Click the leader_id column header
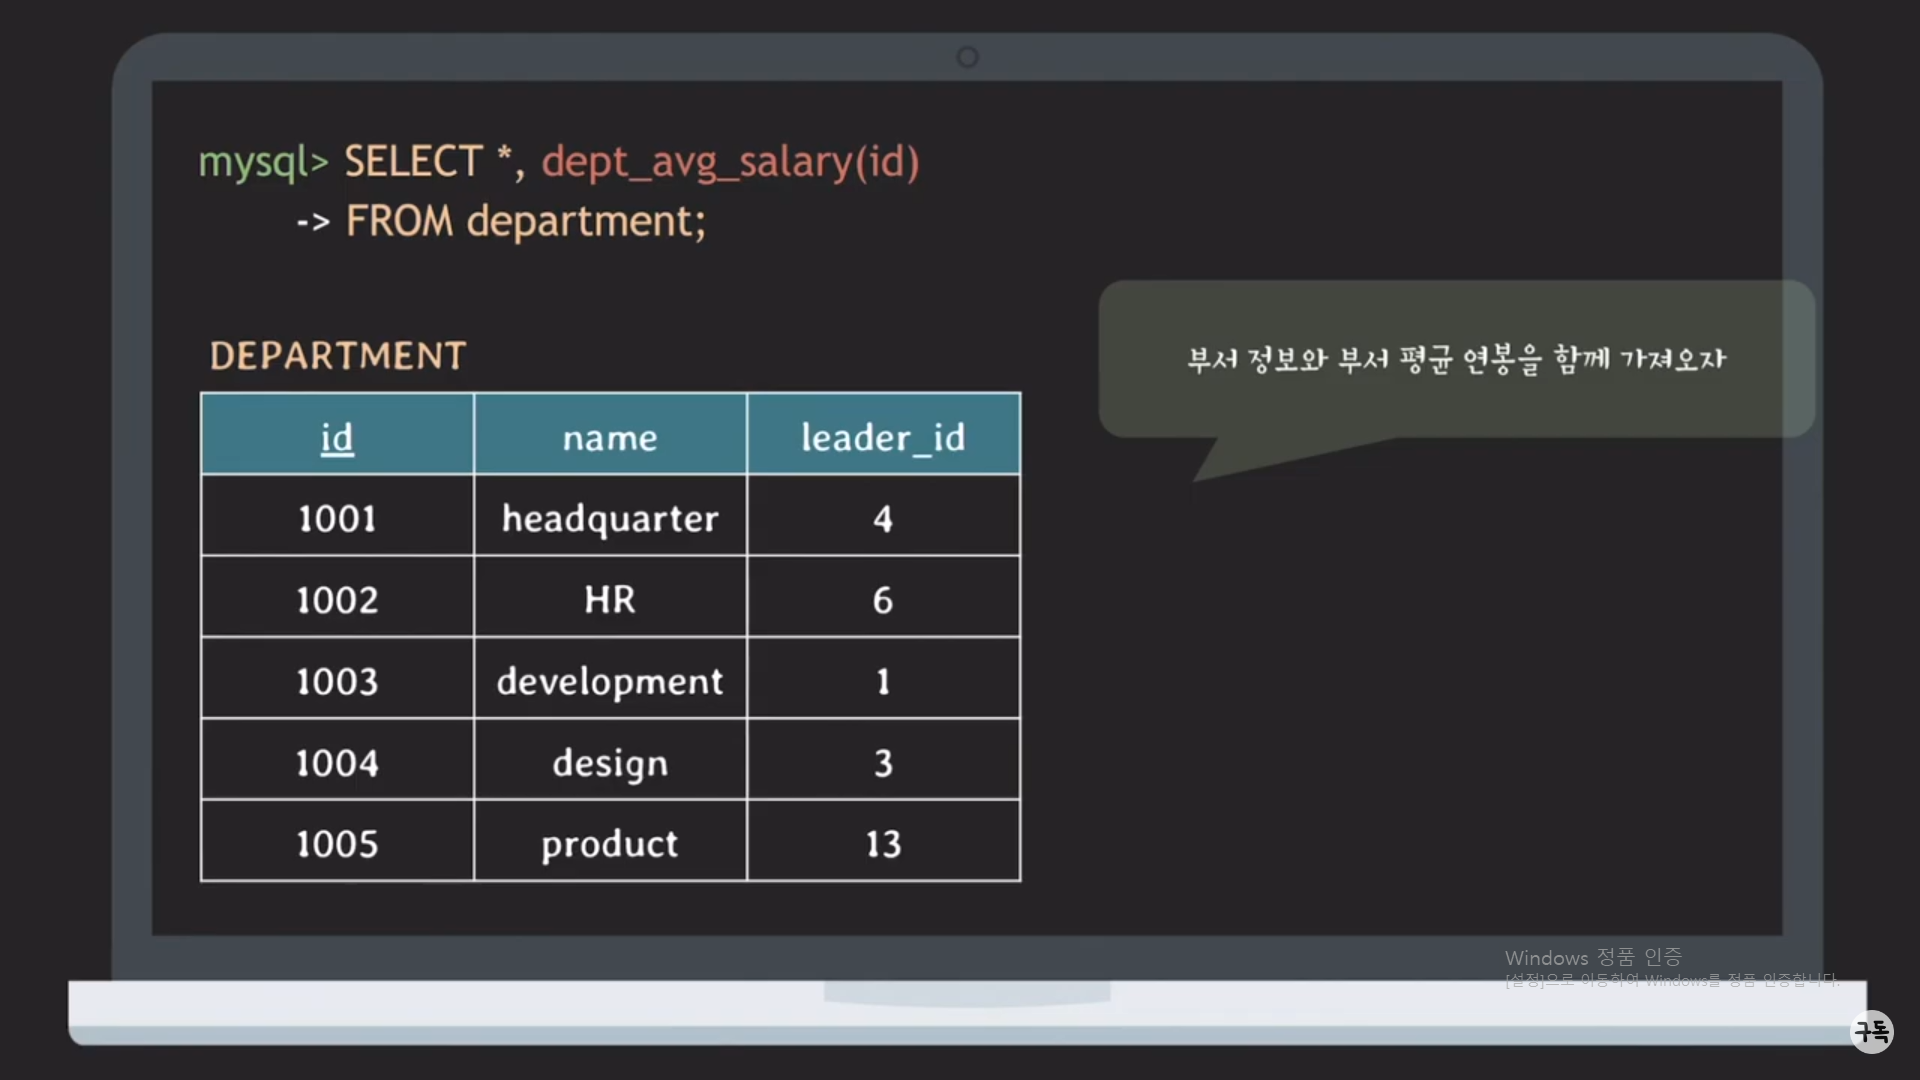The image size is (1920, 1080). (x=882, y=437)
